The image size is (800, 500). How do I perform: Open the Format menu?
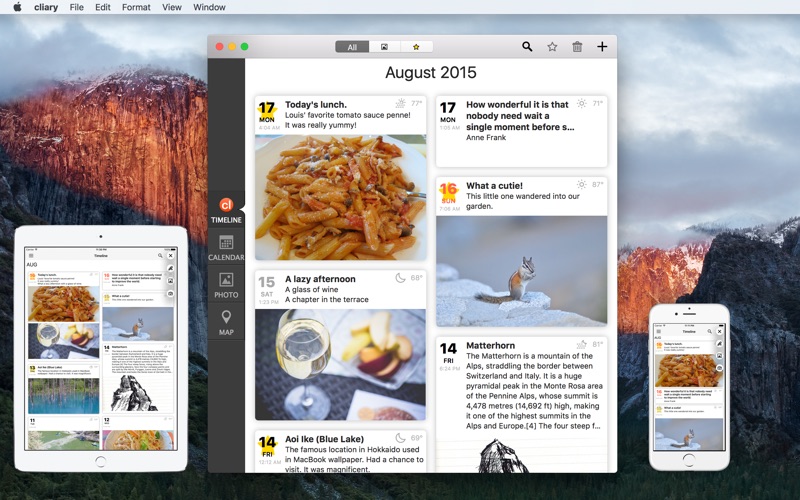136,7
